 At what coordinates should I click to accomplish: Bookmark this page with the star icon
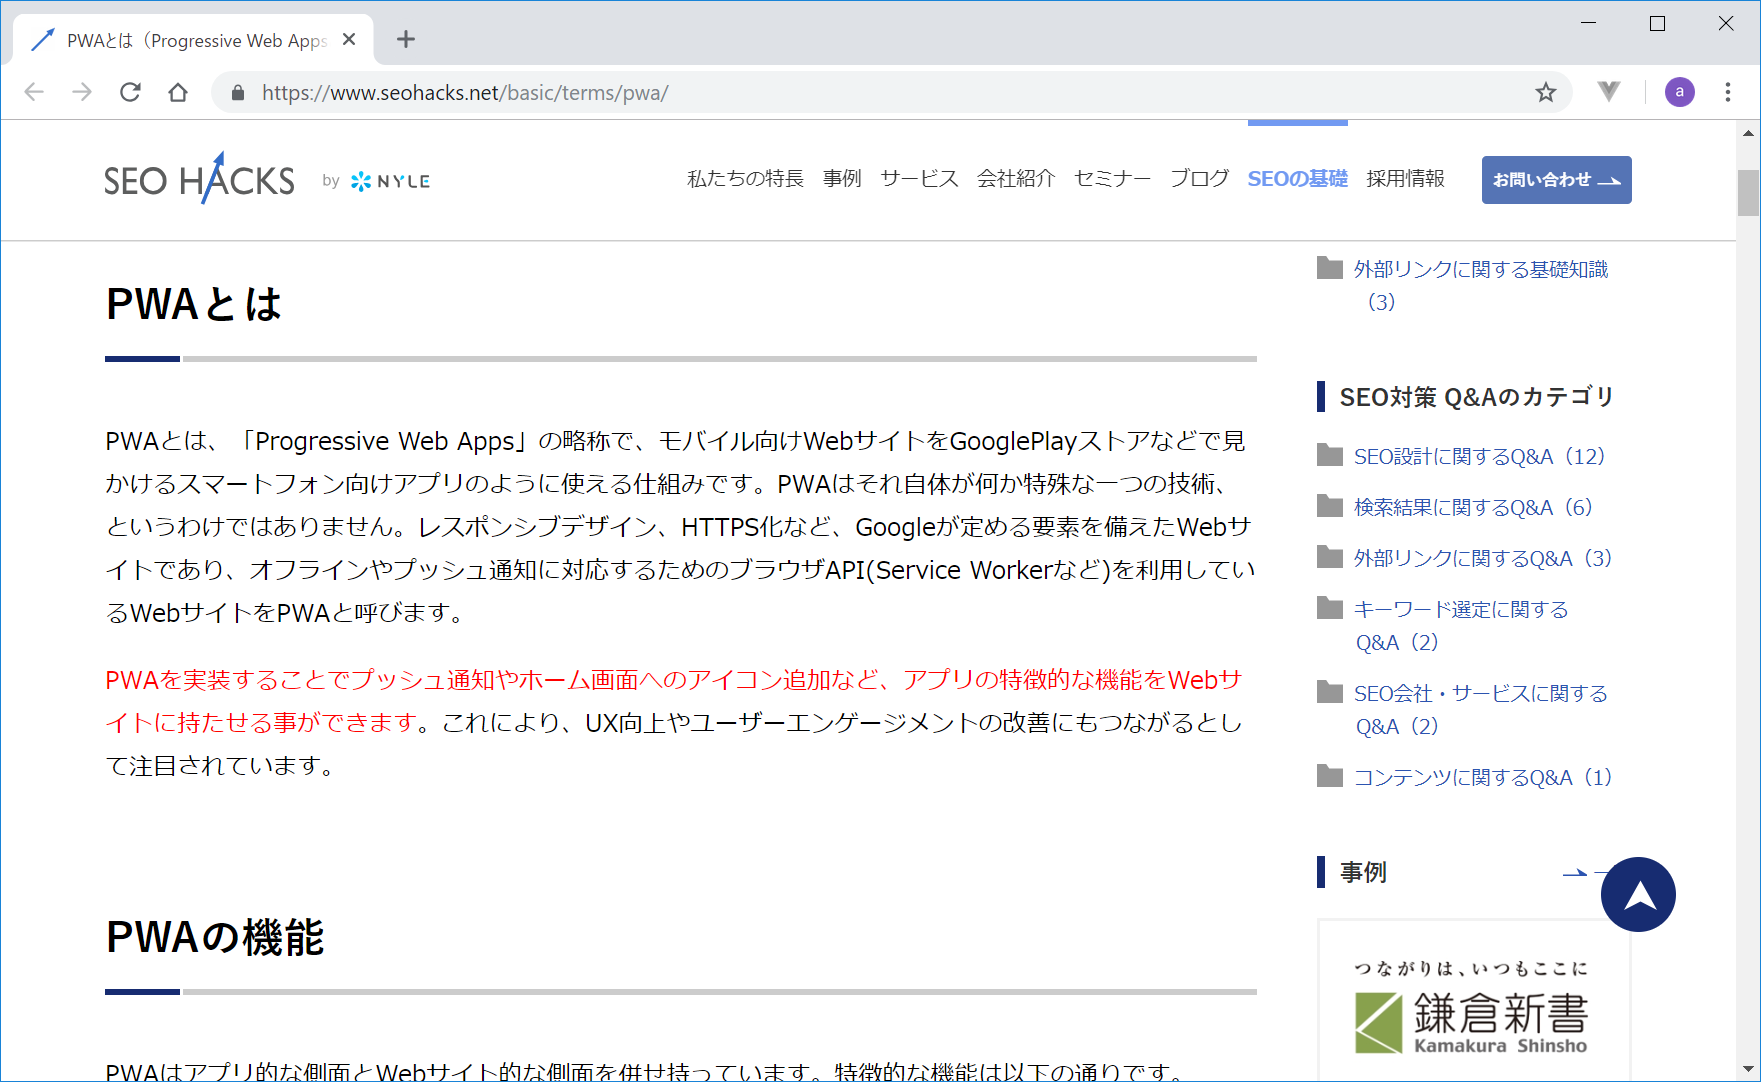[1545, 93]
